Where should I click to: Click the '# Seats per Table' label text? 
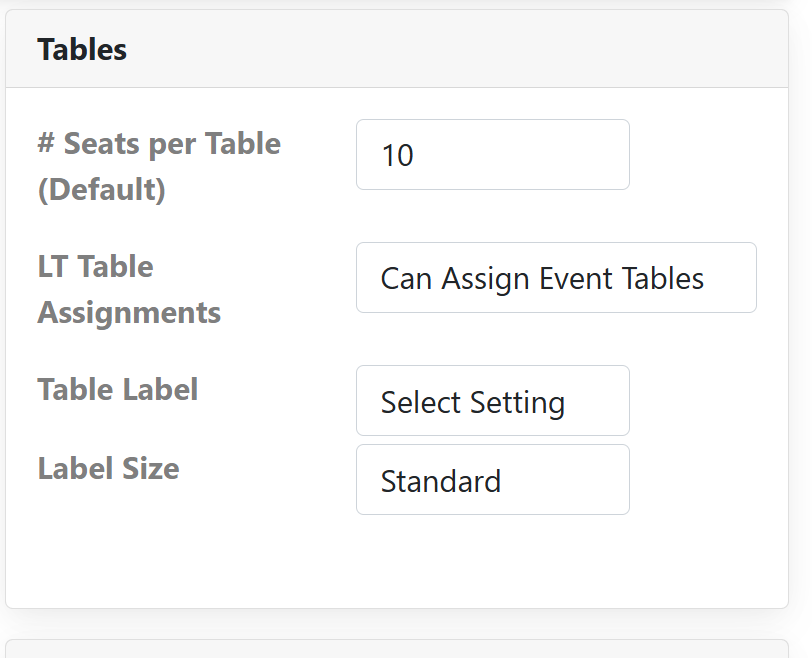[159, 143]
